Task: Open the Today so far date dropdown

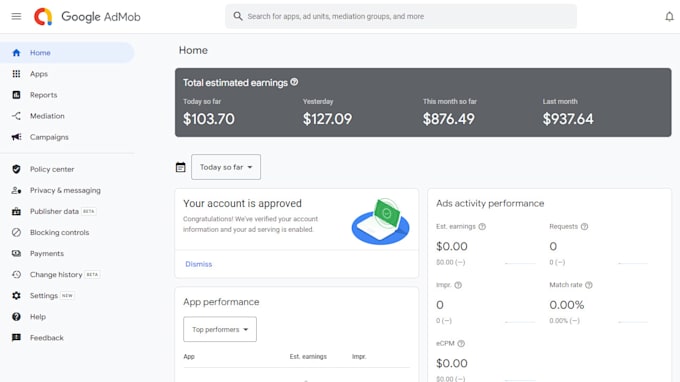Action: tap(226, 167)
